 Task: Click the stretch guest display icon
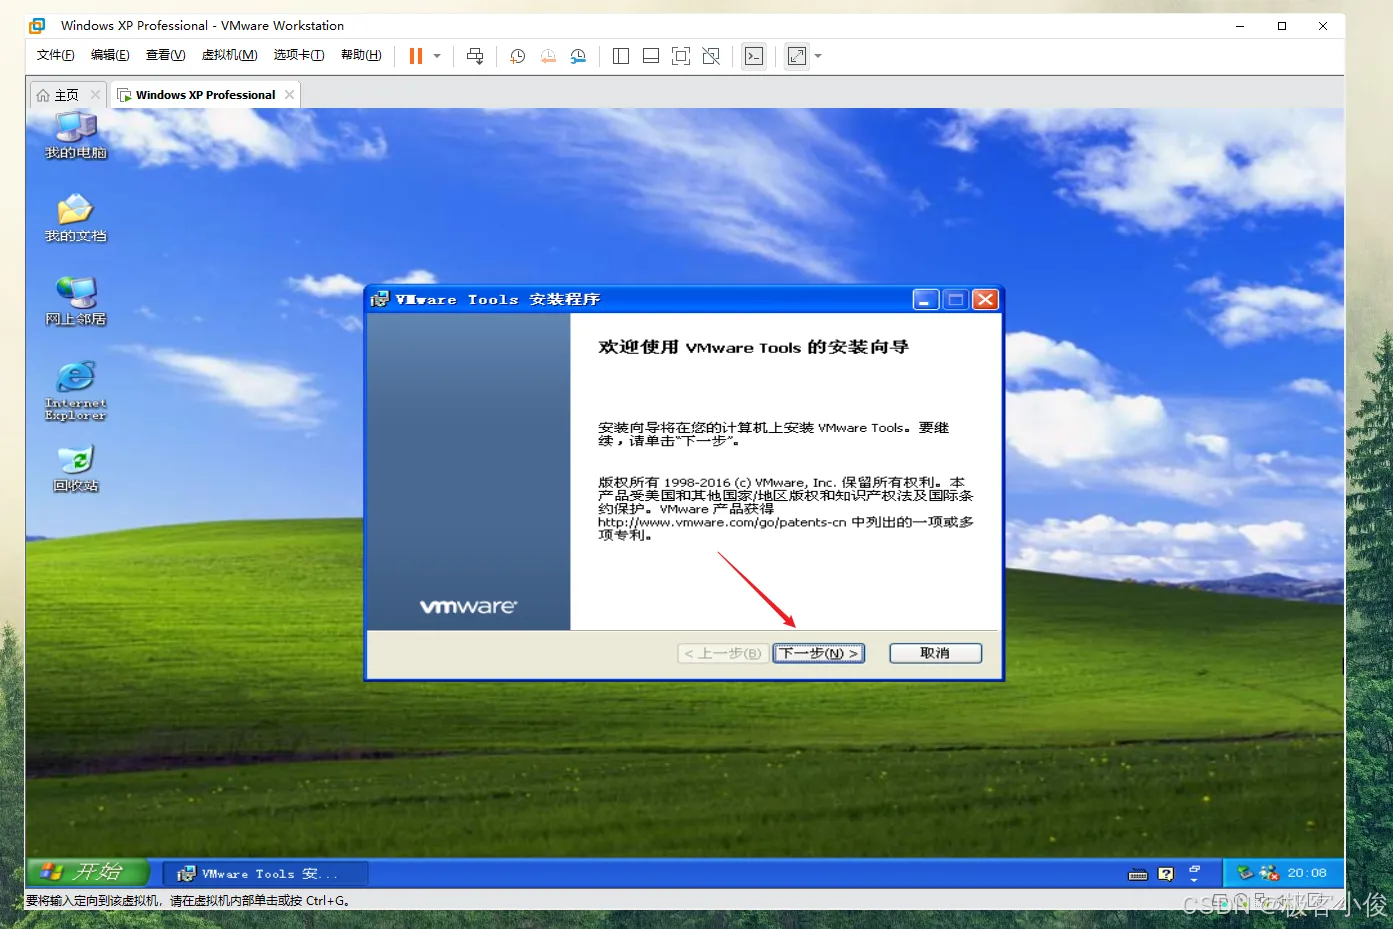pyautogui.click(x=797, y=56)
